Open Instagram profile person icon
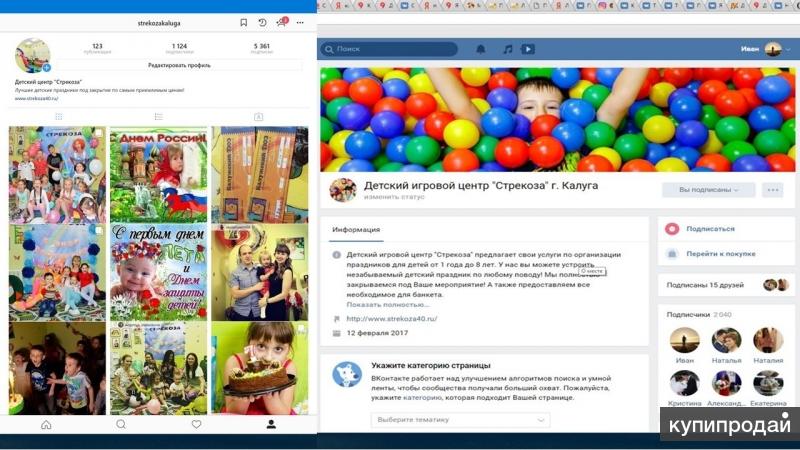Viewport: 800px width, 450px height. [271, 424]
